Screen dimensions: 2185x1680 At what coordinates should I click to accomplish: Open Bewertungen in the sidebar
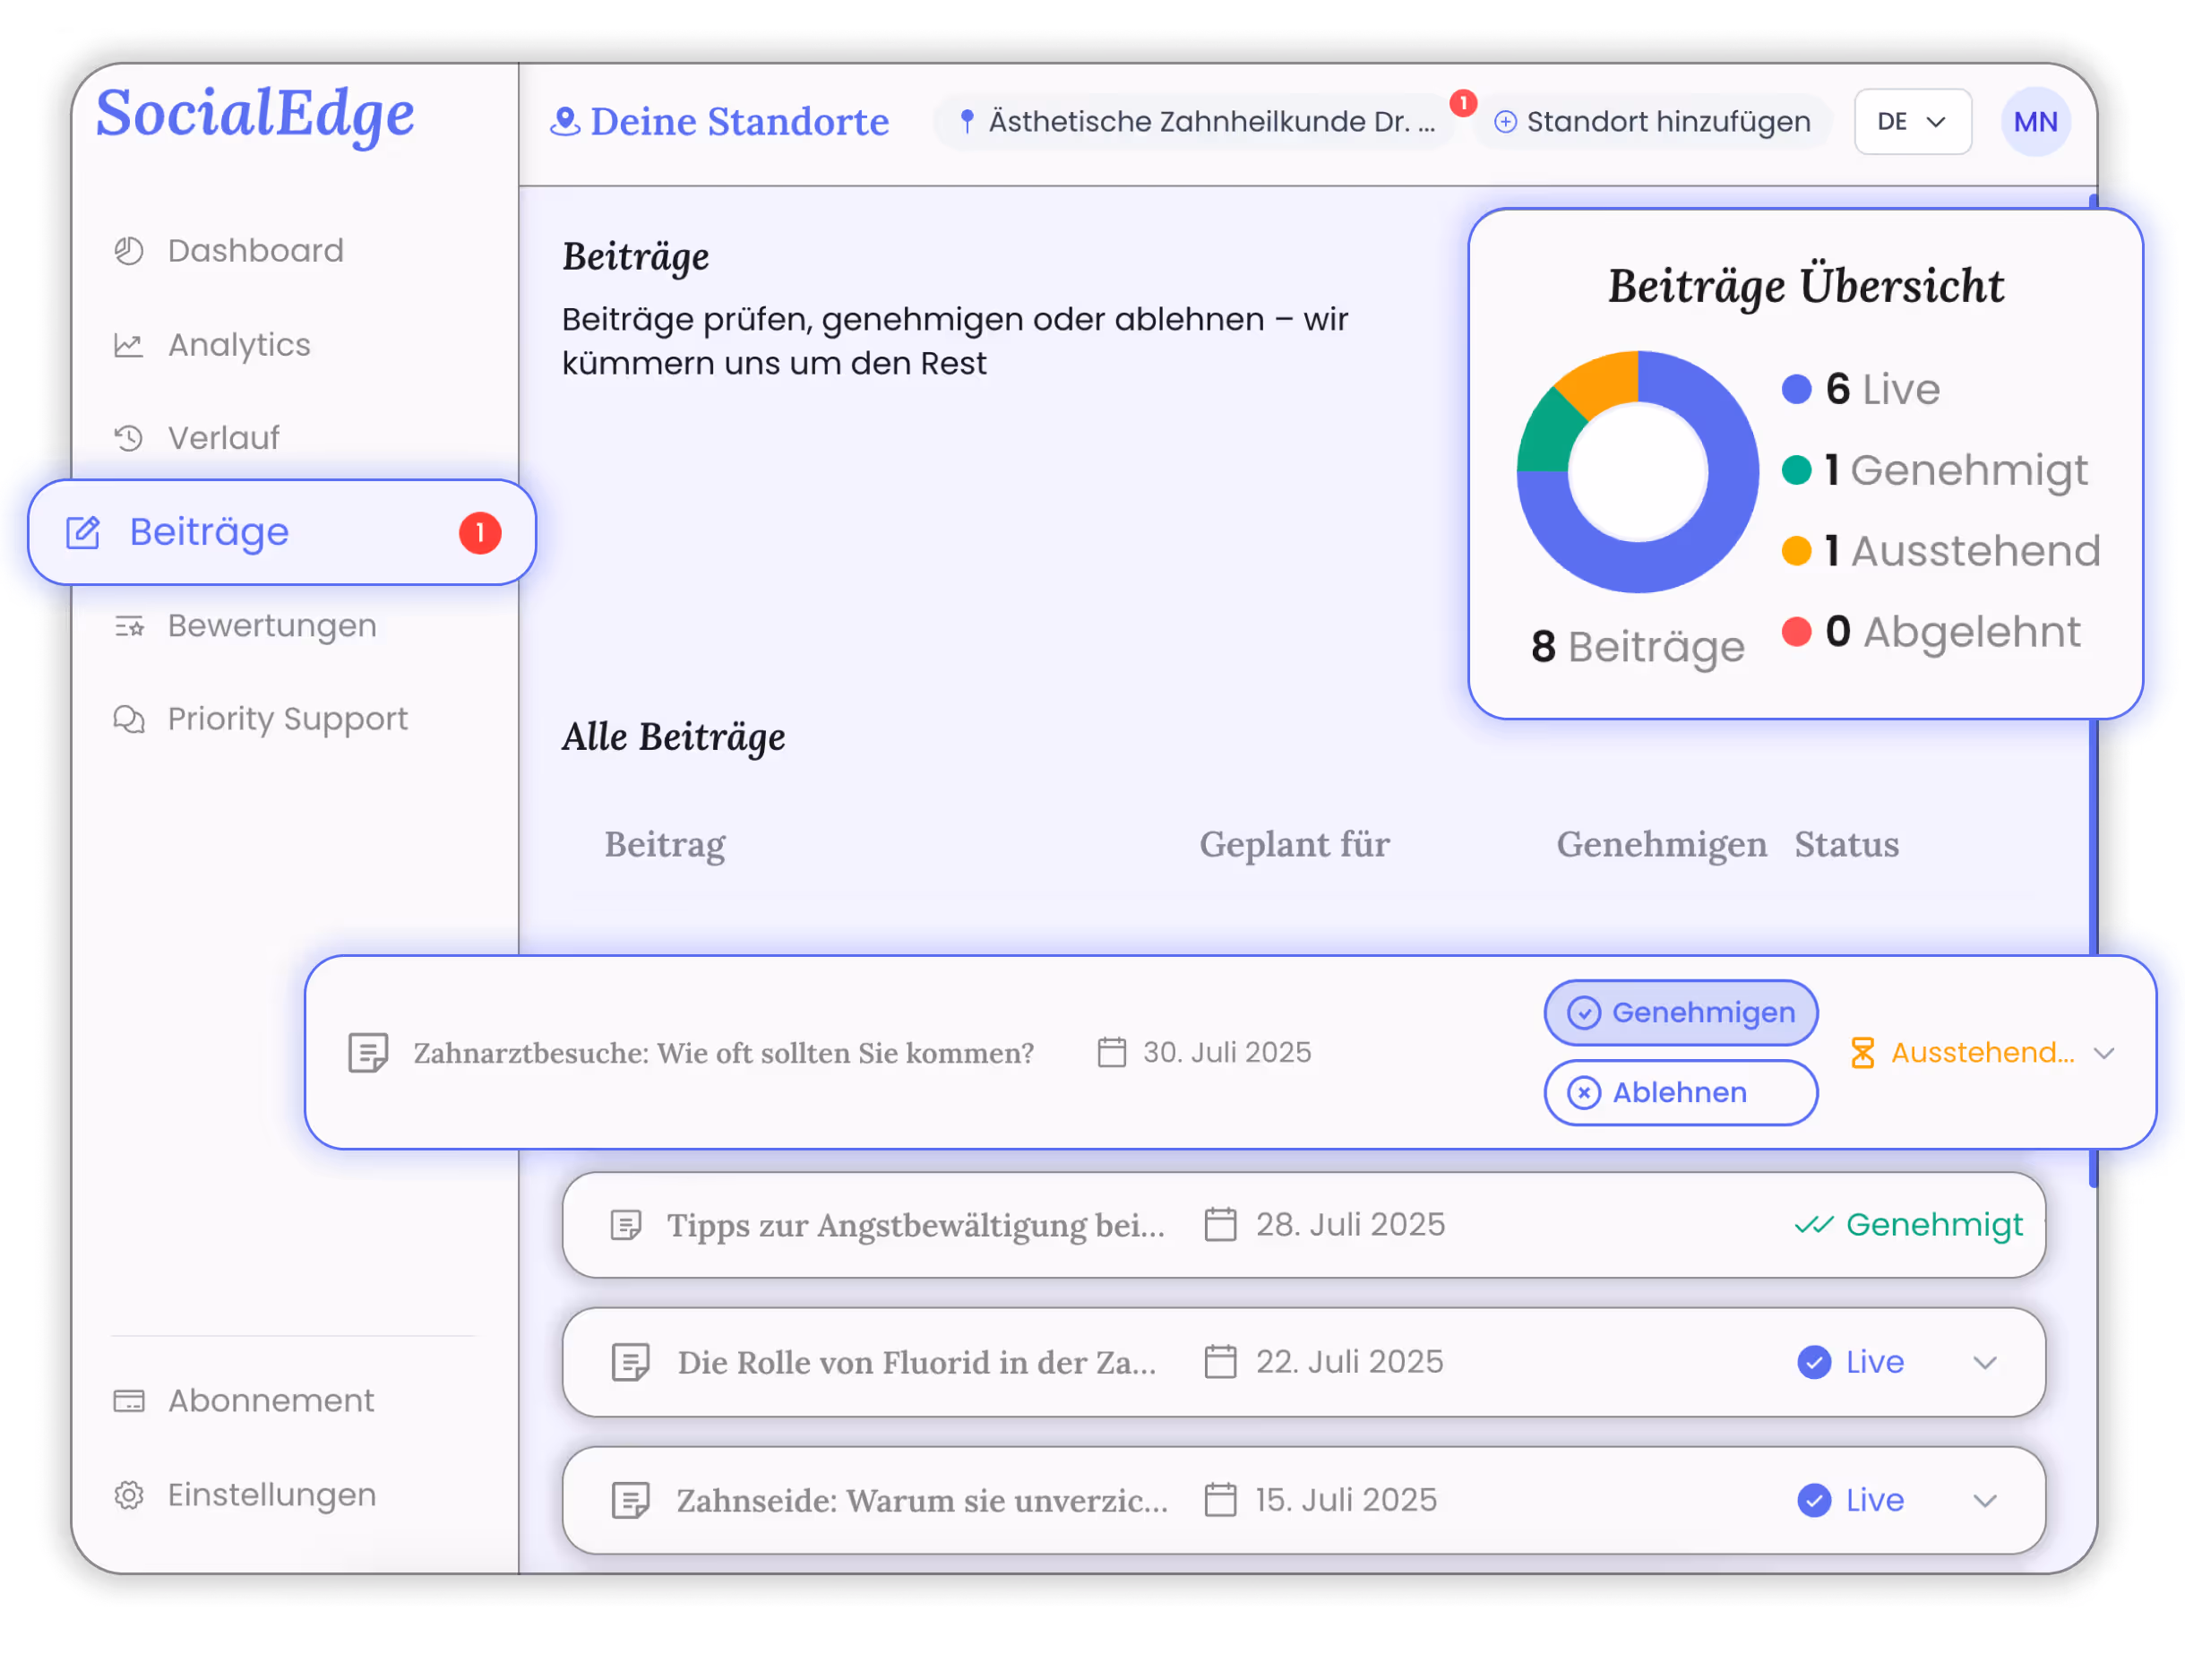pyautogui.click(x=245, y=625)
